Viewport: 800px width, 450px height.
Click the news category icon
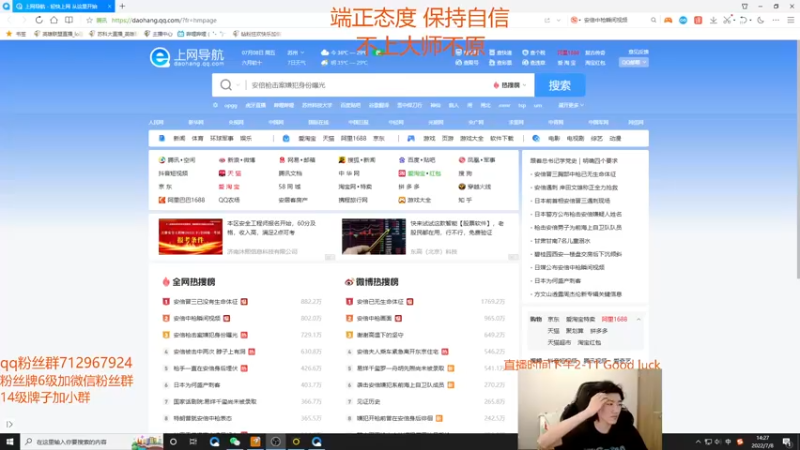(x=162, y=138)
